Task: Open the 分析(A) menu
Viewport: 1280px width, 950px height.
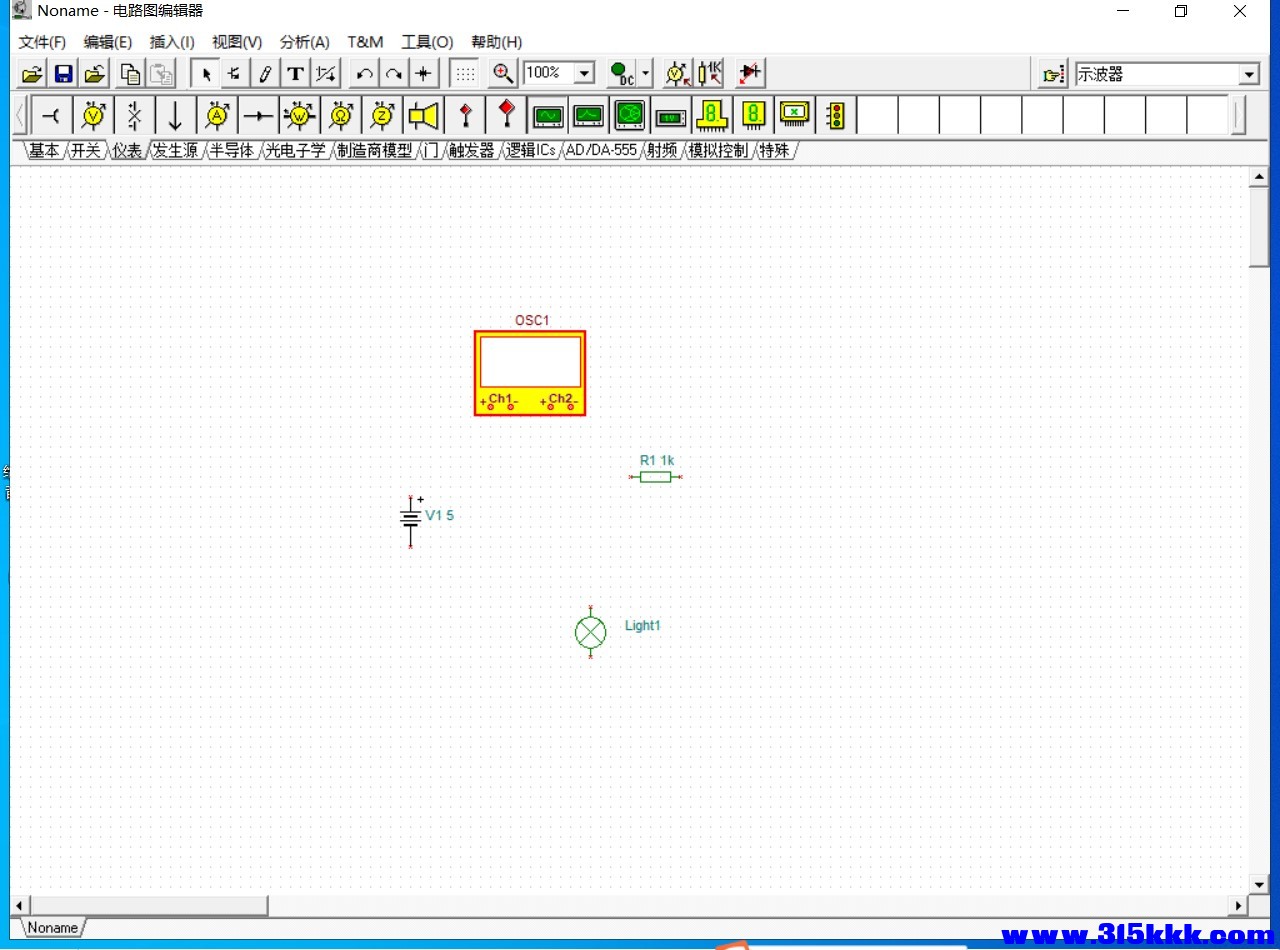Action: click(x=304, y=42)
